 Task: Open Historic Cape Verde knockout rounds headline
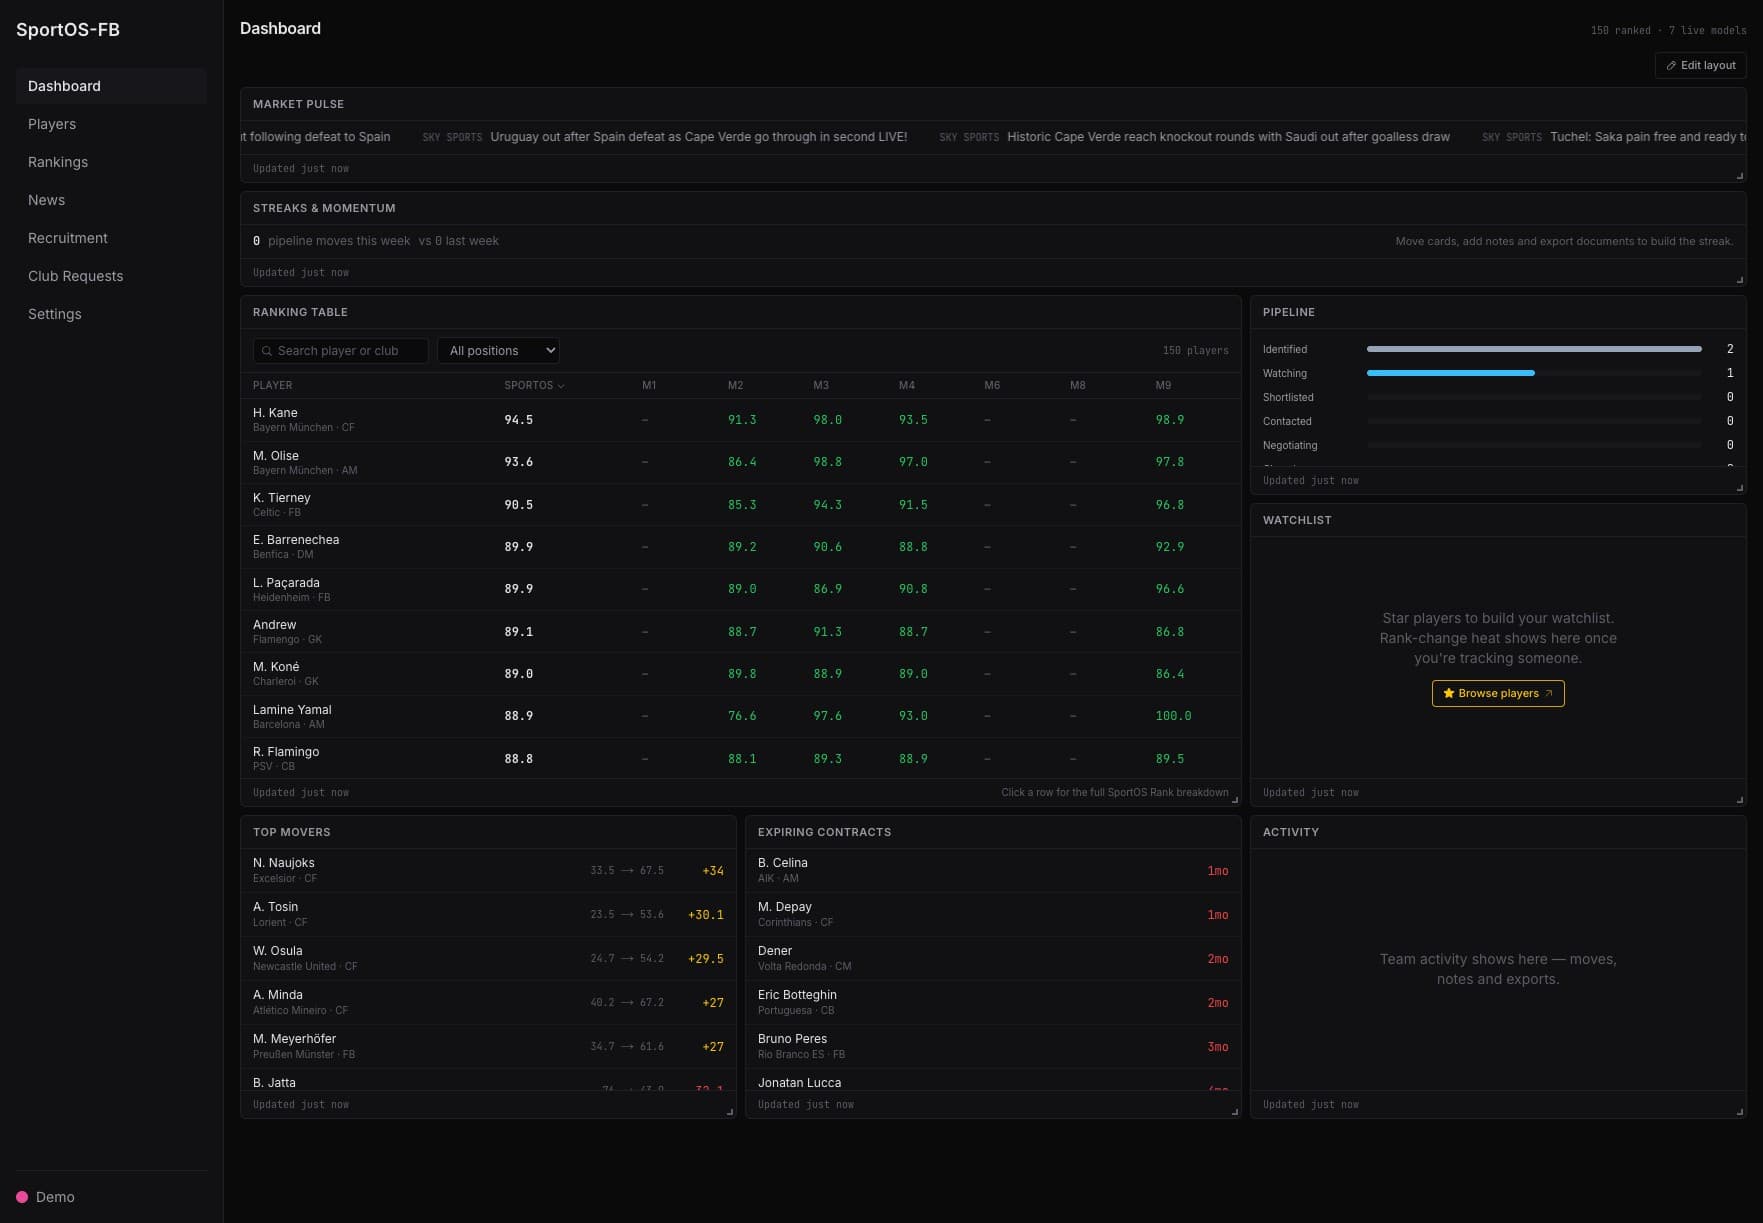(x=1228, y=137)
